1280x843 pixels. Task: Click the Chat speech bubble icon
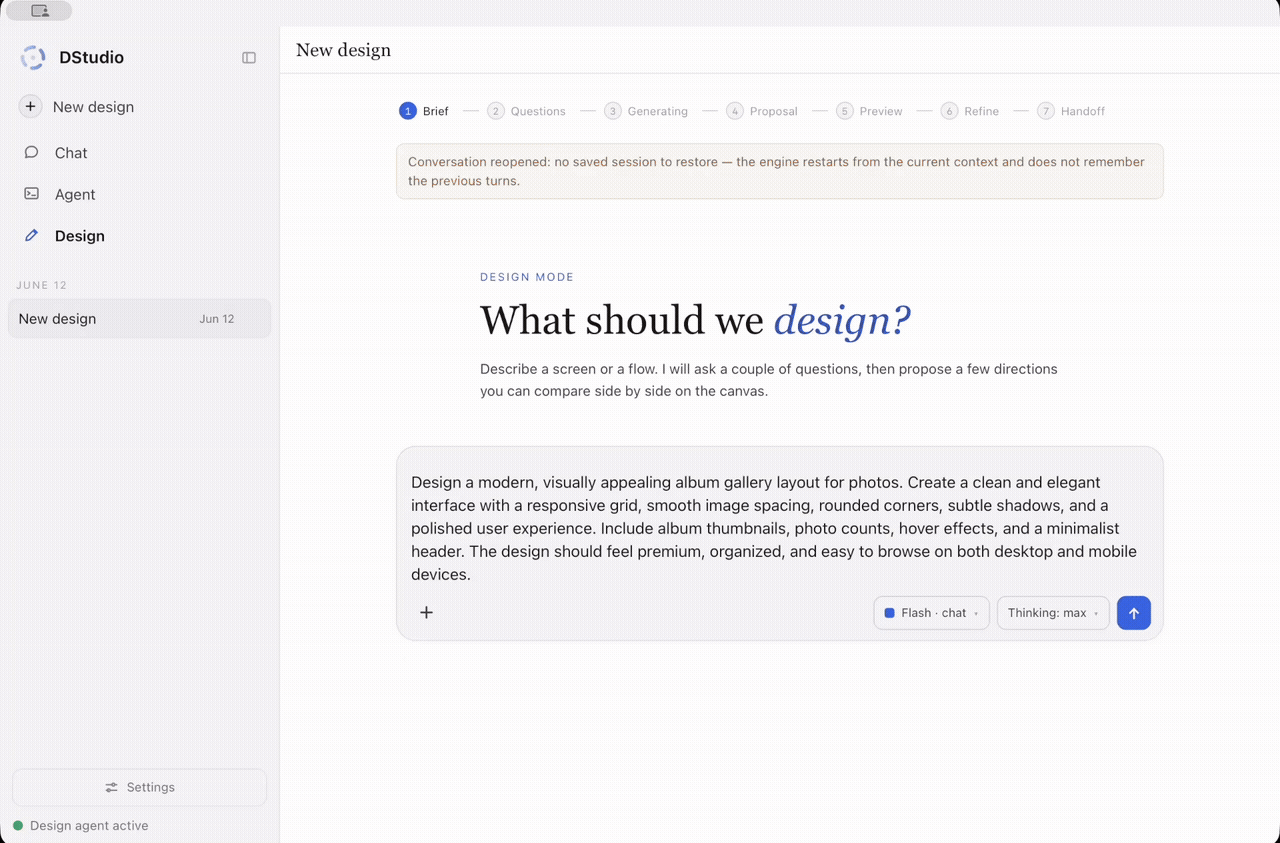31,153
